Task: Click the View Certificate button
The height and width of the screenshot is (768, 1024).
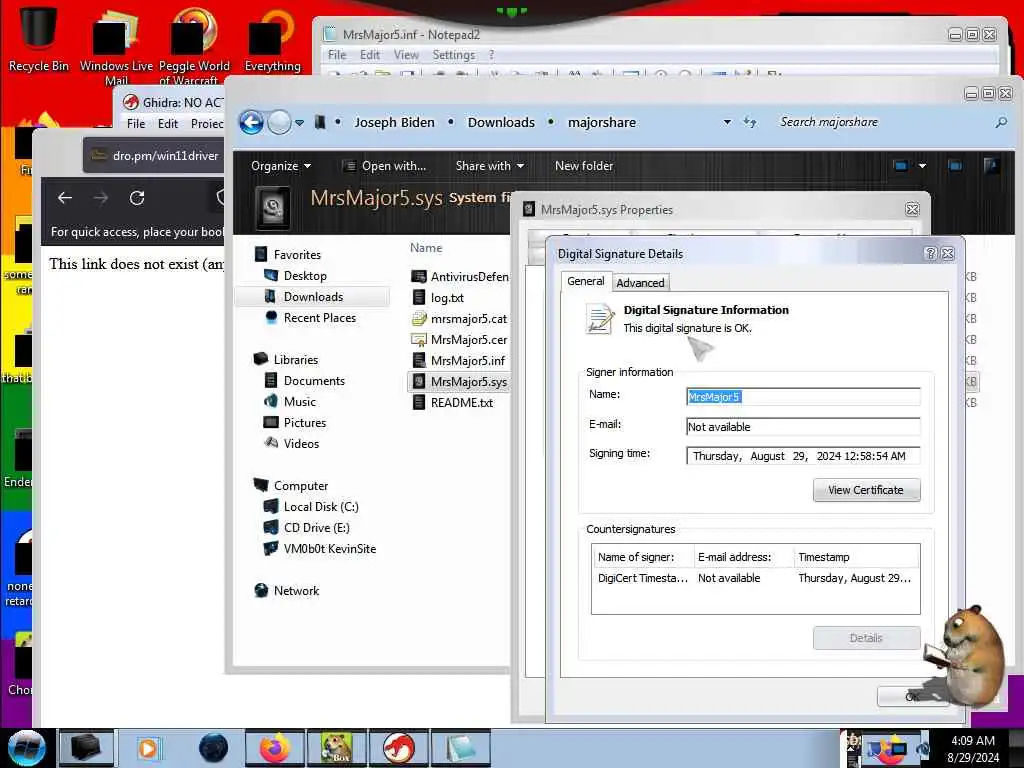Action: tap(866, 490)
